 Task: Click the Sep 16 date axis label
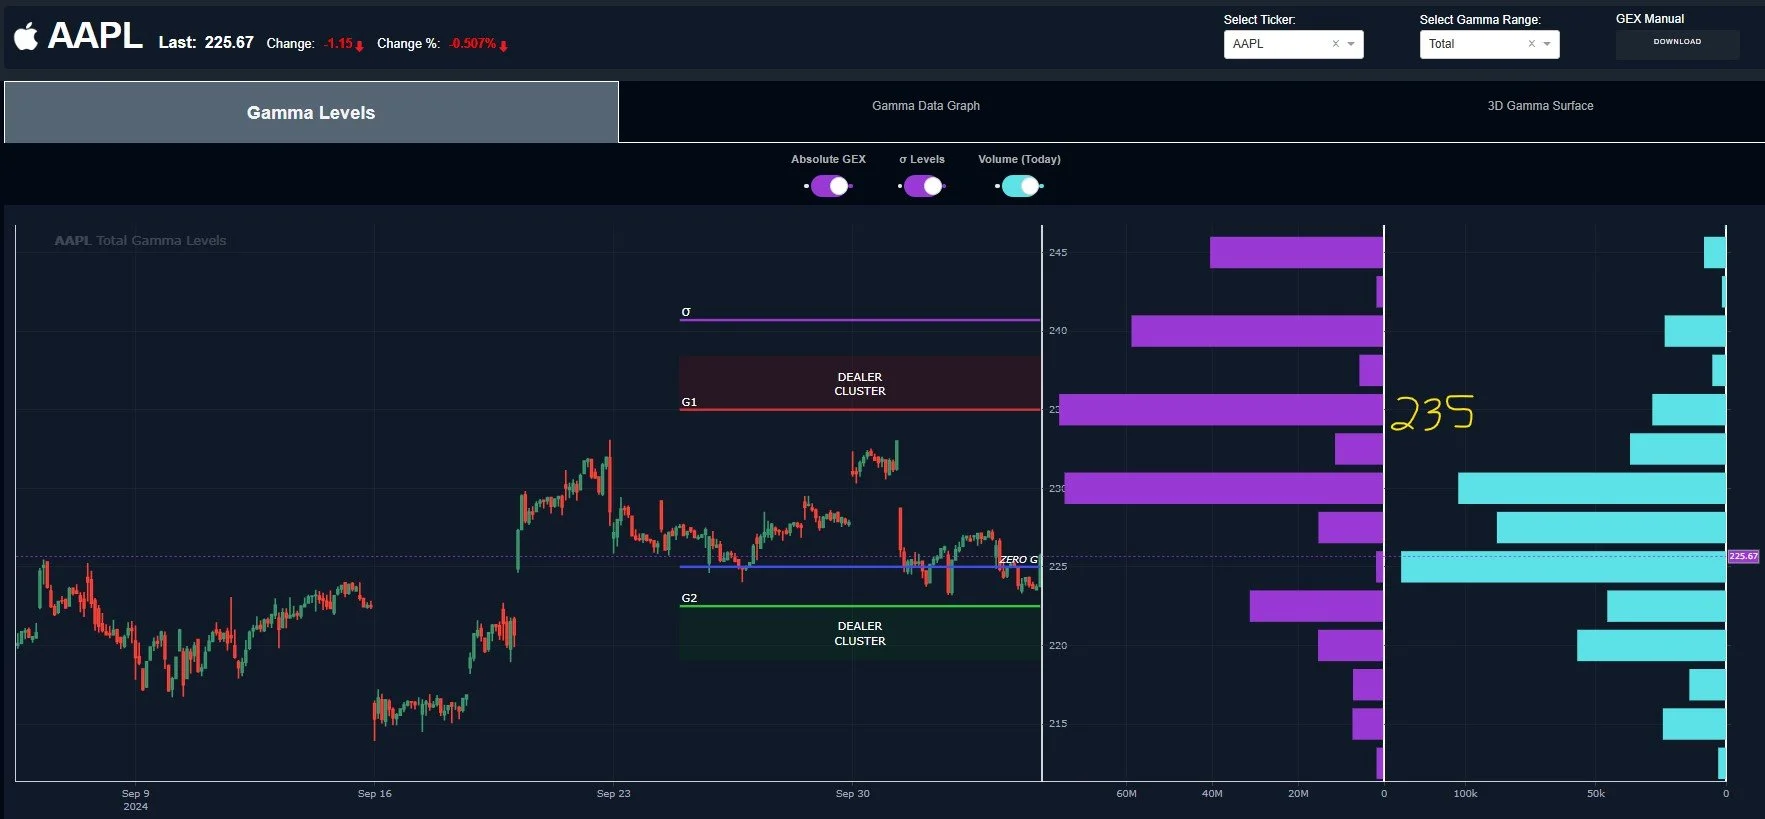pos(374,794)
